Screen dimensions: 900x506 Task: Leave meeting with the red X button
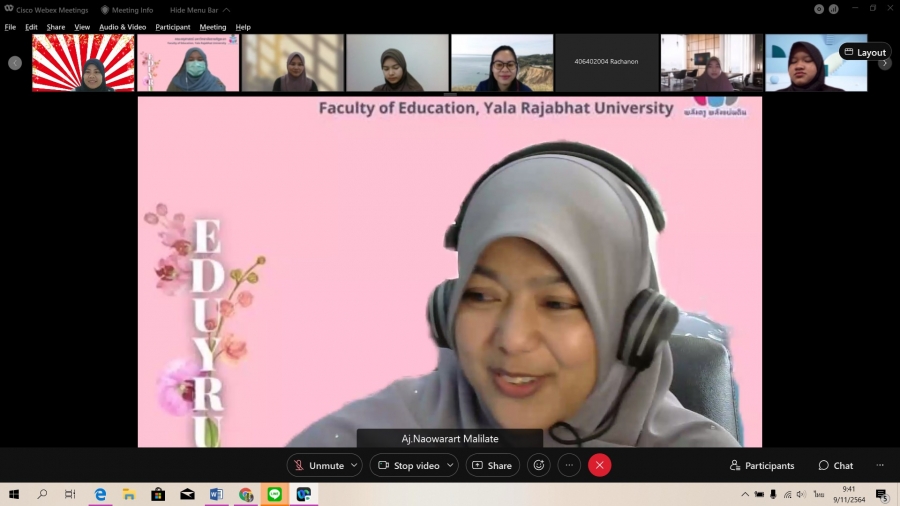click(x=599, y=465)
